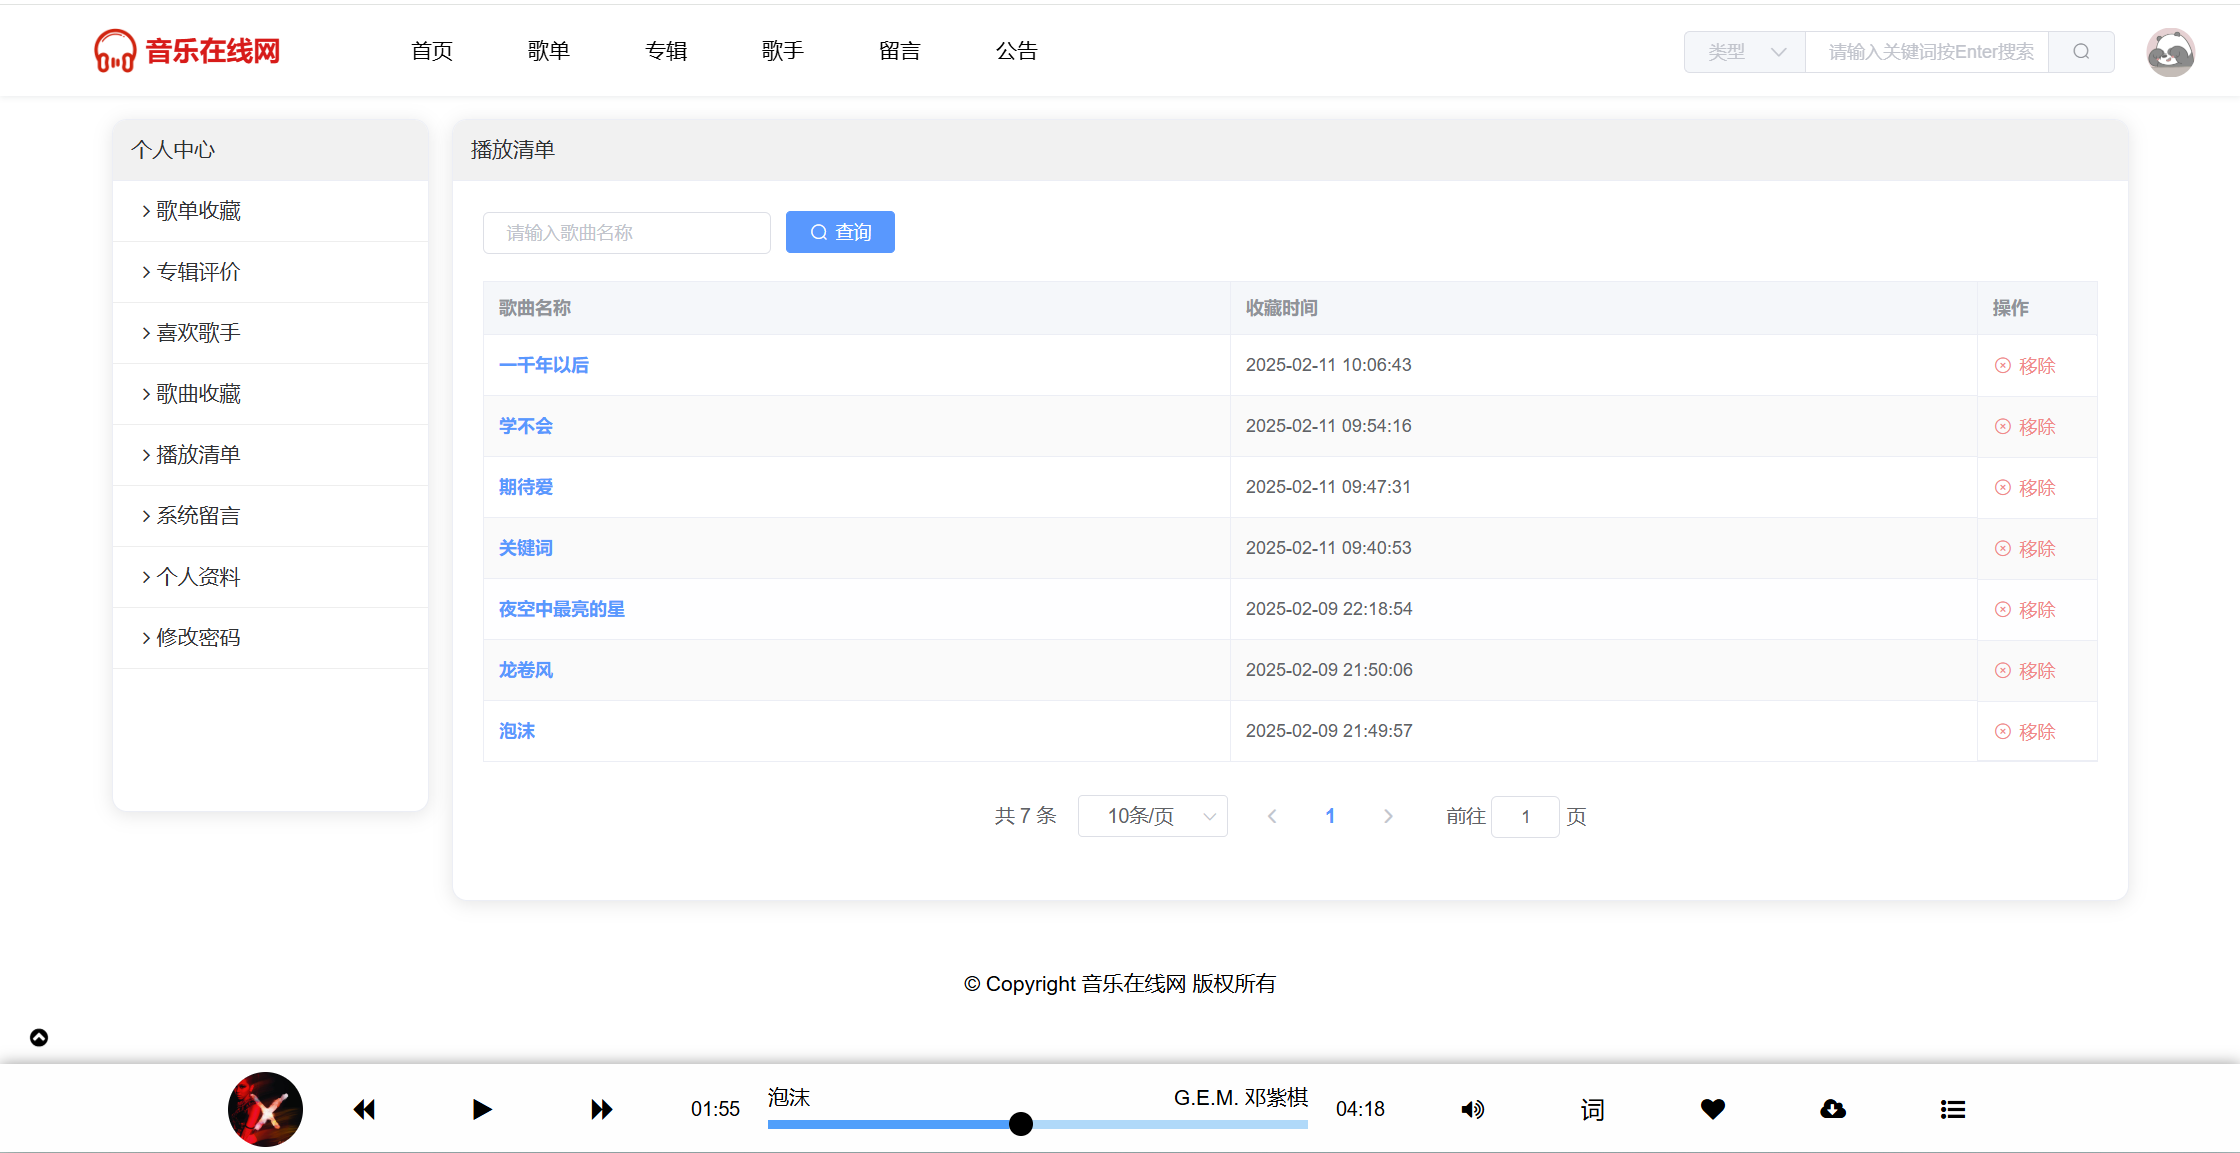Open the 类型 search type dropdown
This screenshot has width=2240, height=1153.
click(1745, 52)
